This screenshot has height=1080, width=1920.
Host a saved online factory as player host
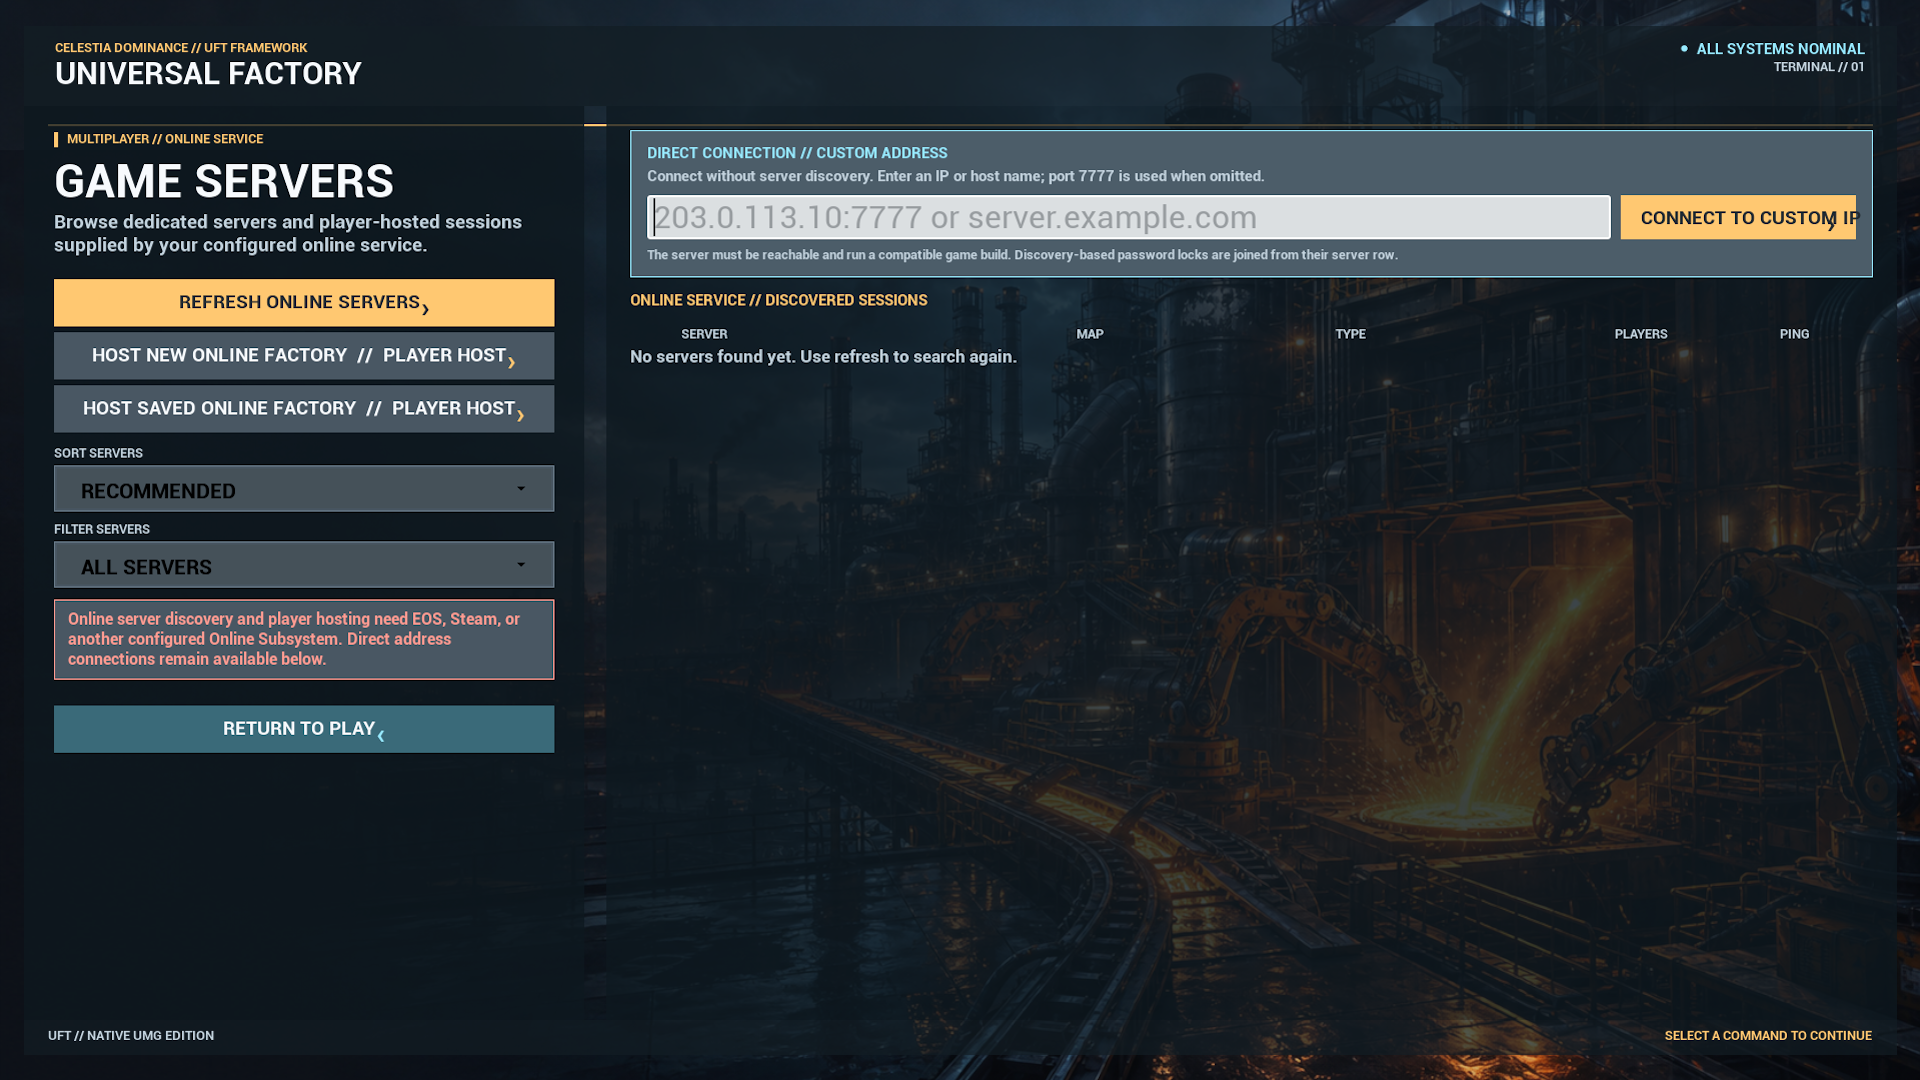[x=304, y=408]
